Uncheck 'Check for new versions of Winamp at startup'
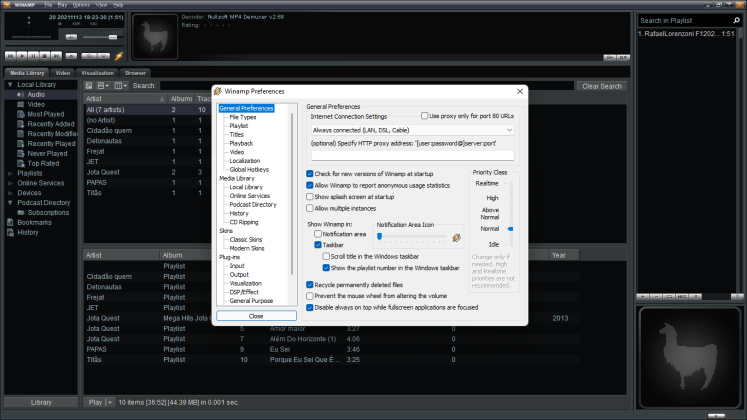The height and width of the screenshot is (420, 747). pos(310,174)
